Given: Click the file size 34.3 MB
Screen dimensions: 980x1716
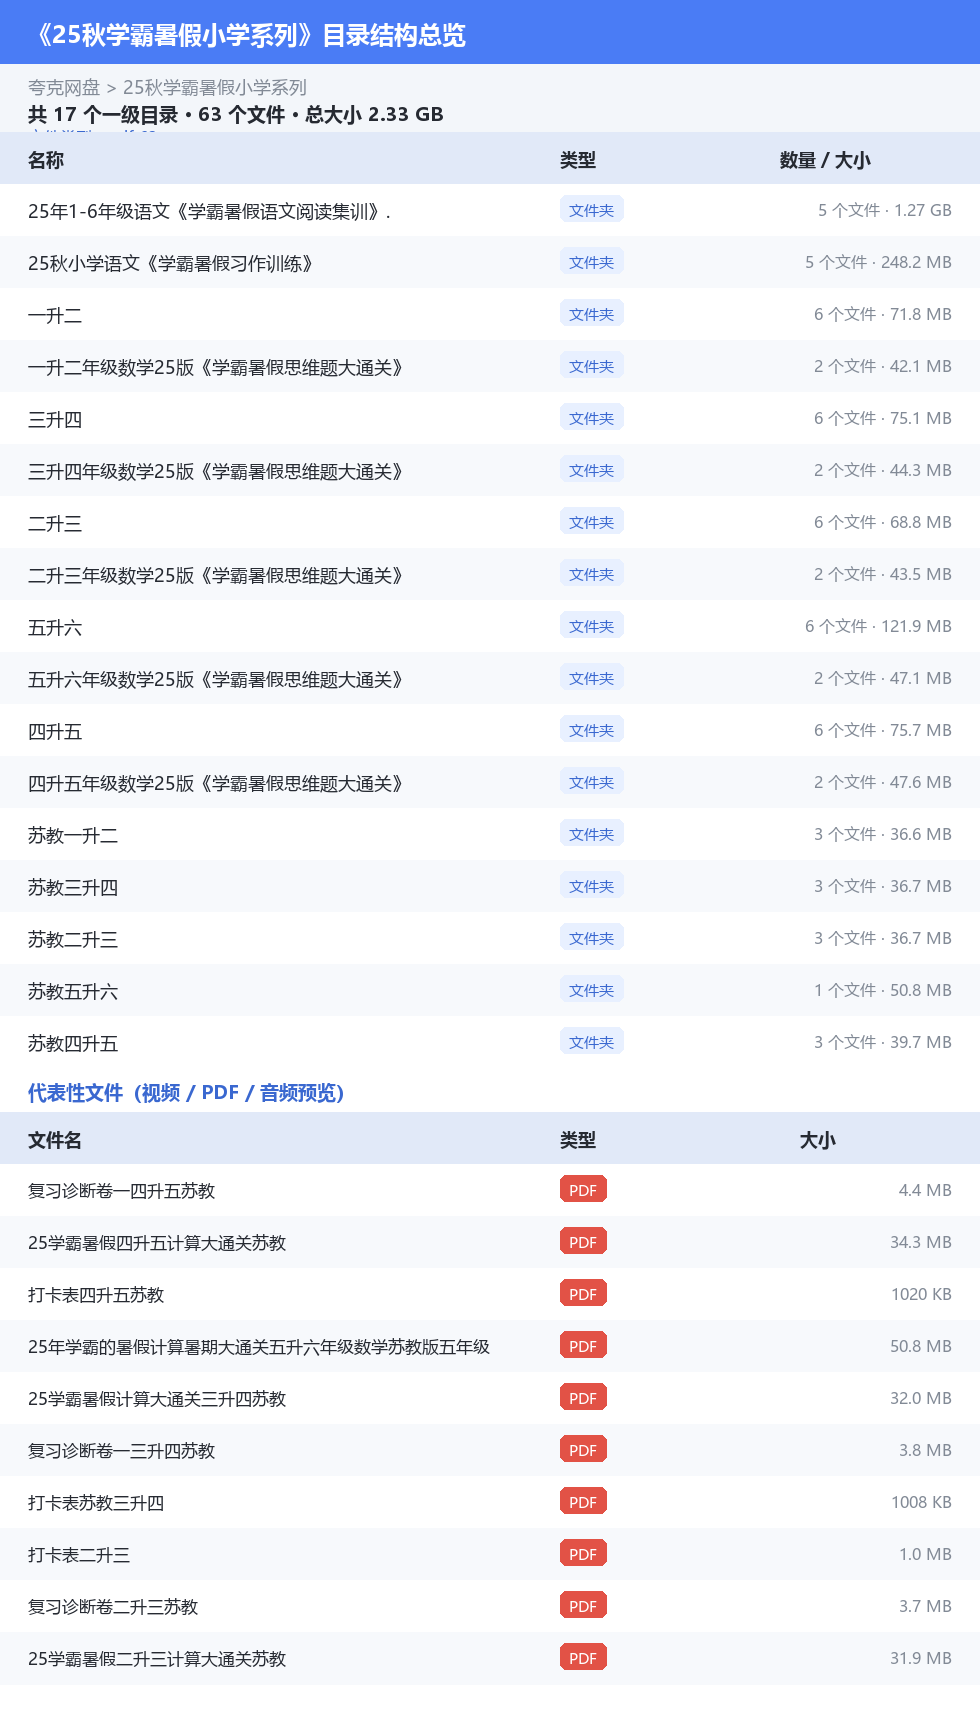Looking at the screenshot, I should click(921, 1242).
